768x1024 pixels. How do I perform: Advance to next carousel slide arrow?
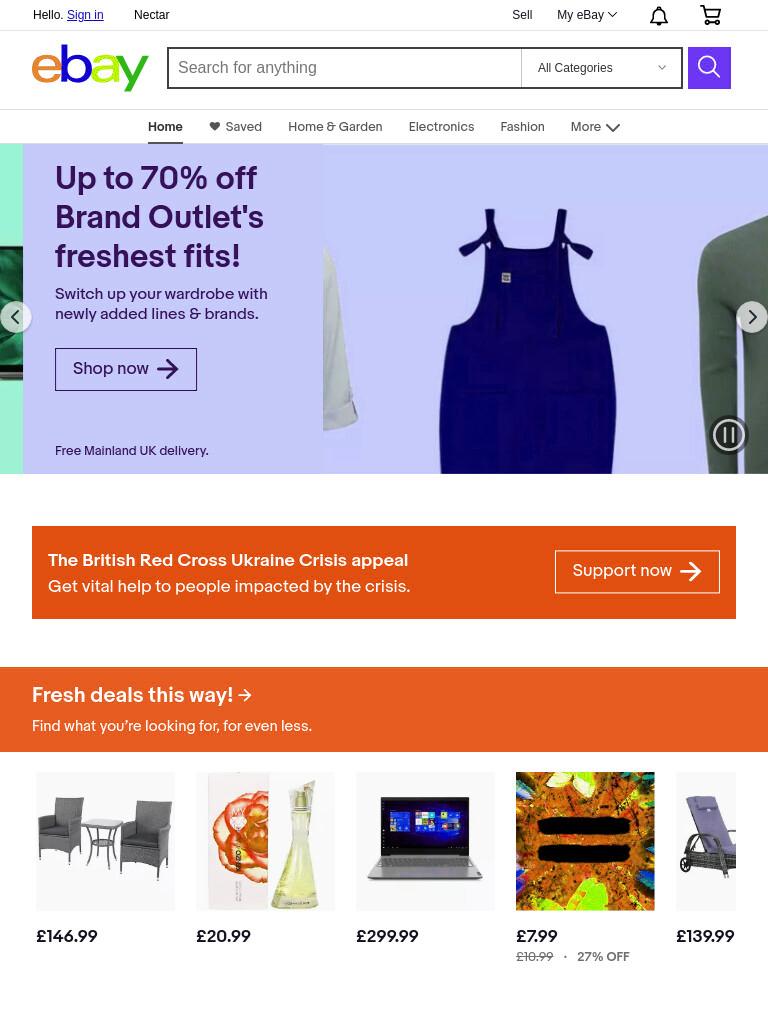point(752,317)
